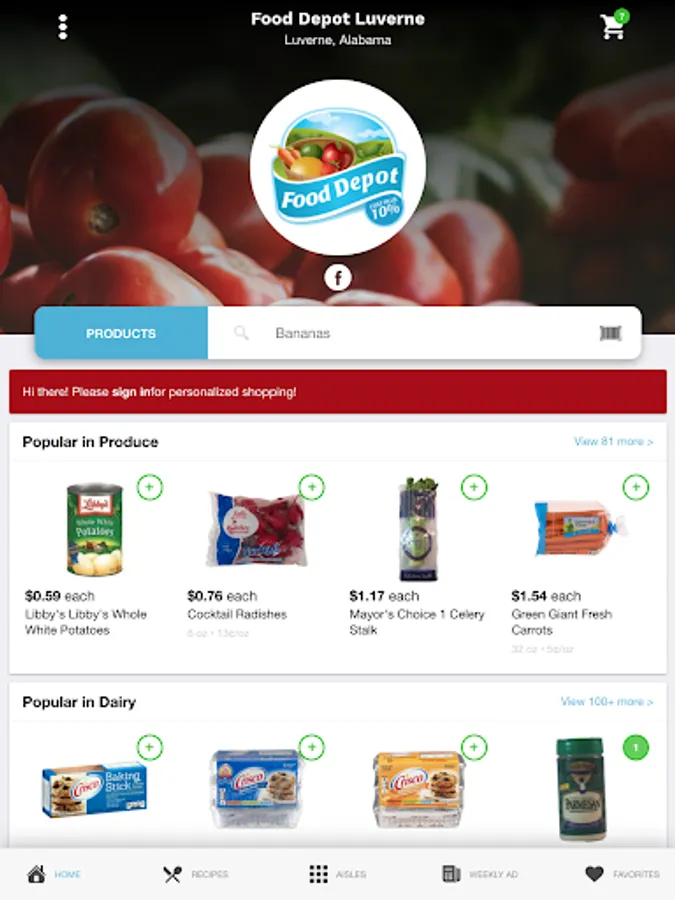Tap the Parmesan quantity badge
The height and width of the screenshot is (900, 675).
[x=635, y=747]
